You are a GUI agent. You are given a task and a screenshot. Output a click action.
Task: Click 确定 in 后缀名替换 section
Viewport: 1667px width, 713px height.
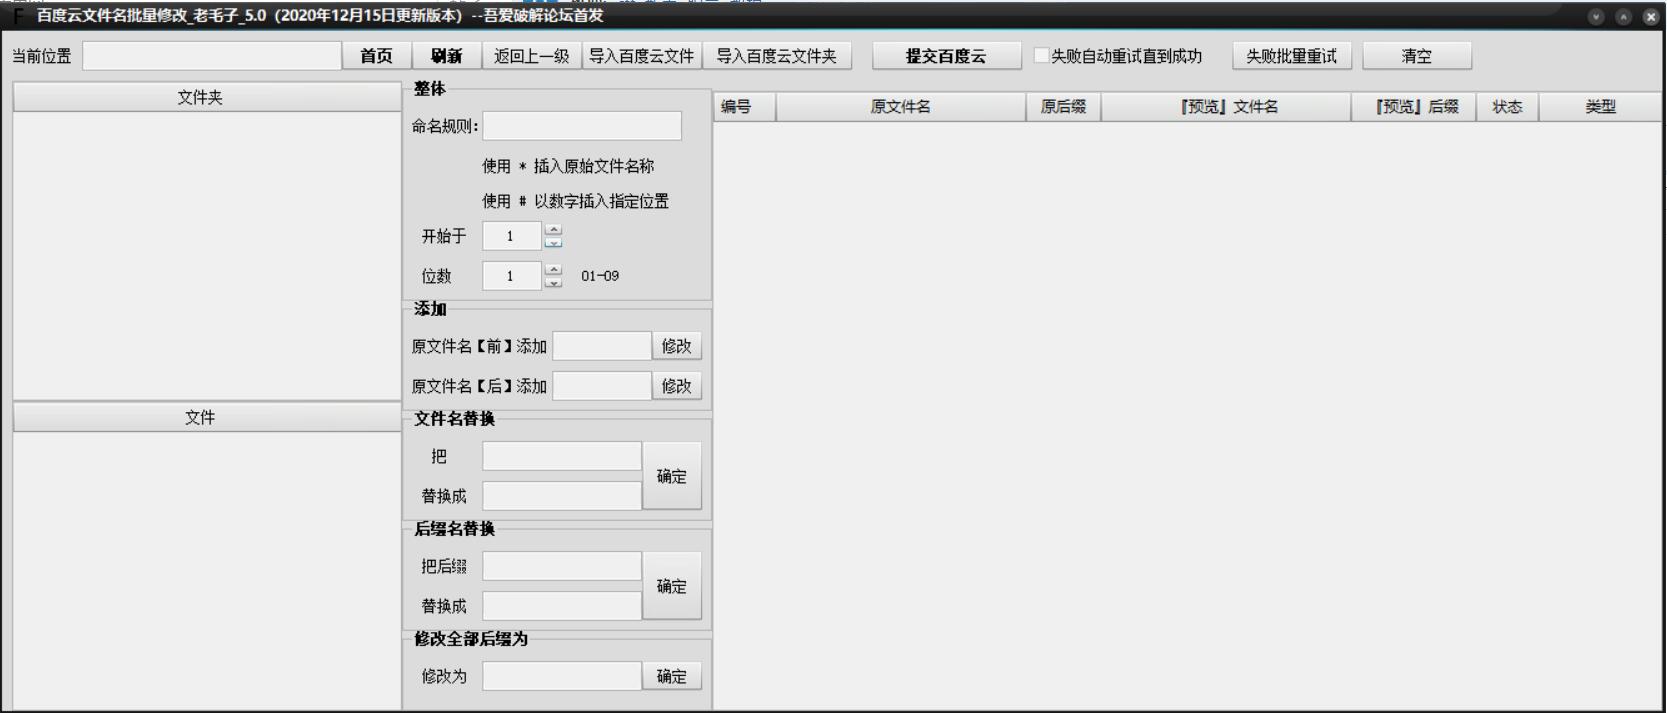pos(672,586)
